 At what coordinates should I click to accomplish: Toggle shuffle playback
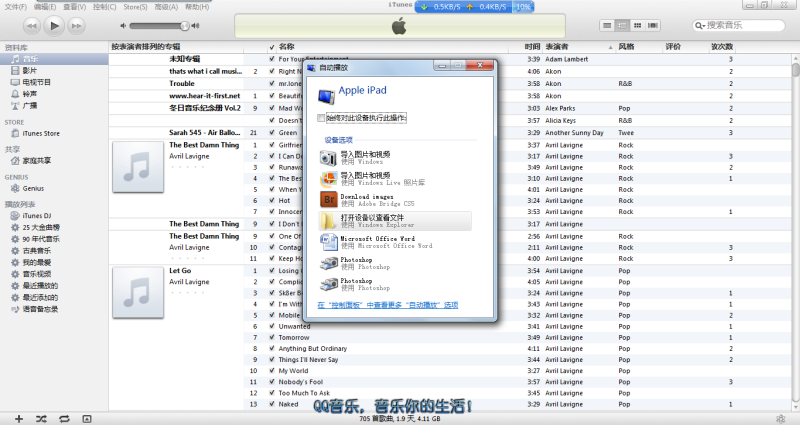click(x=41, y=419)
